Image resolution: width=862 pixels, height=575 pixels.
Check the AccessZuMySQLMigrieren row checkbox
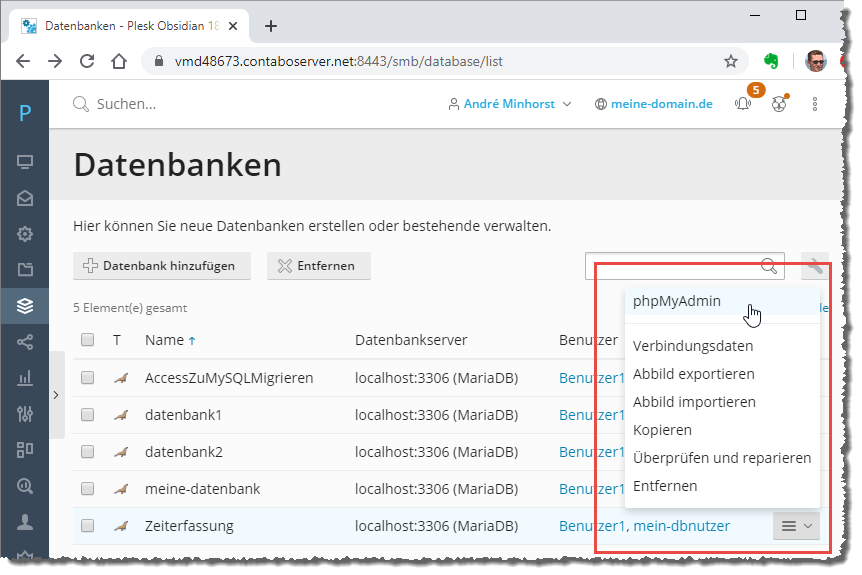pyautogui.click(x=87, y=378)
